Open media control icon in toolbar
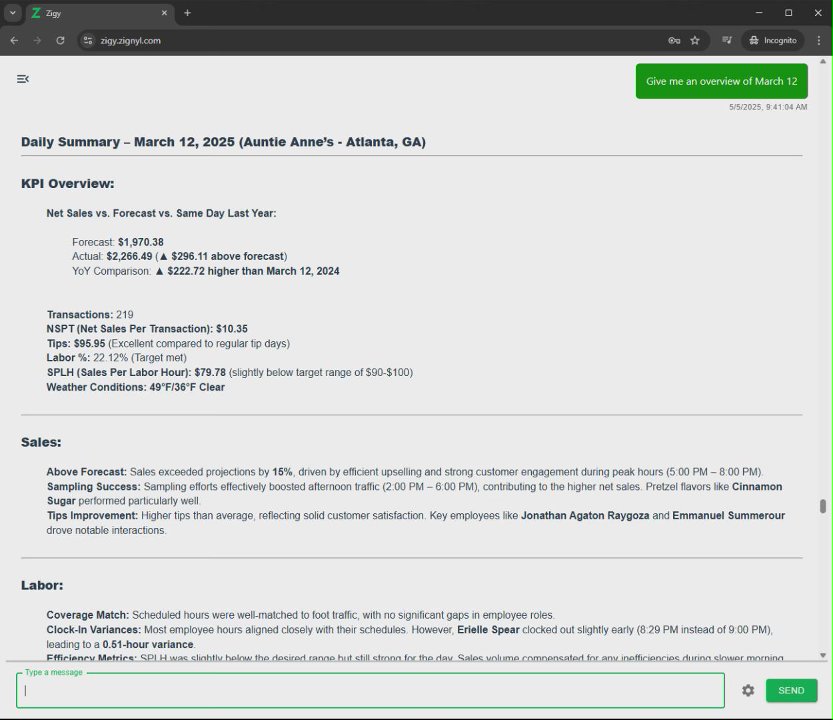This screenshot has width=833, height=720. (x=727, y=40)
